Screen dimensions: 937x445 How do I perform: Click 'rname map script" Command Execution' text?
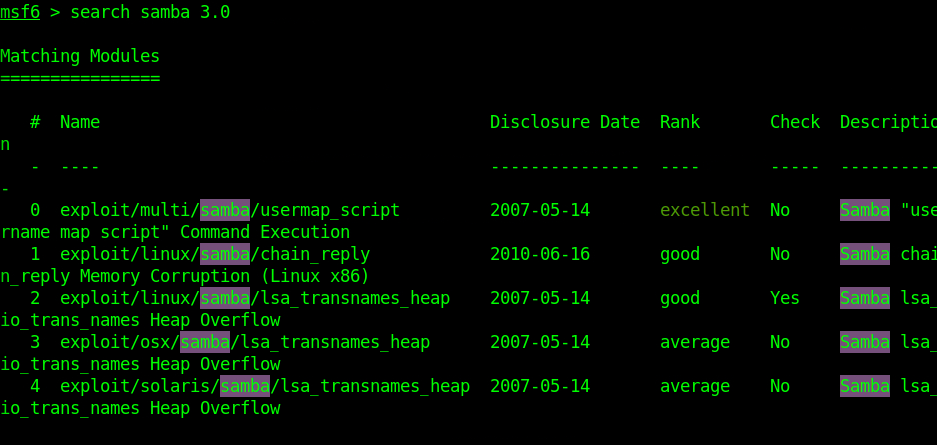point(175,232)
